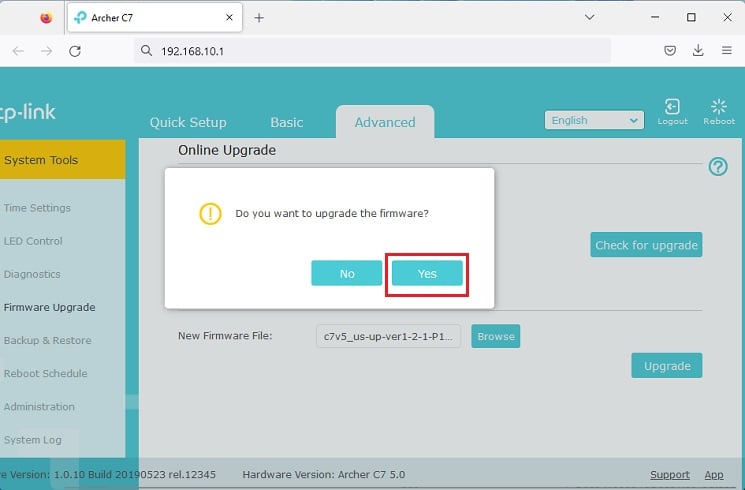
Task: Save page to Pocket
Action: click(670, 50)
